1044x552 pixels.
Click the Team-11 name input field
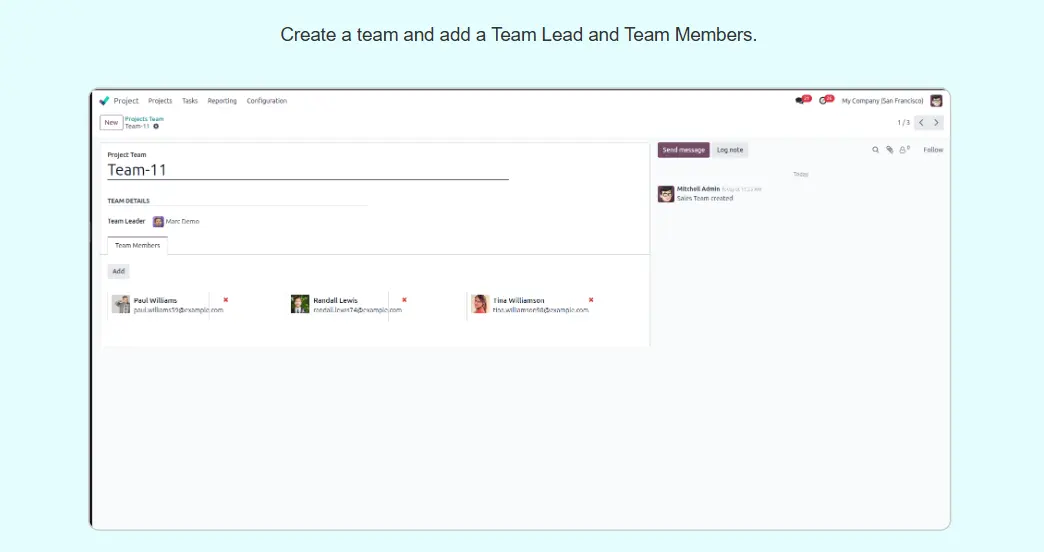(308, 170)
